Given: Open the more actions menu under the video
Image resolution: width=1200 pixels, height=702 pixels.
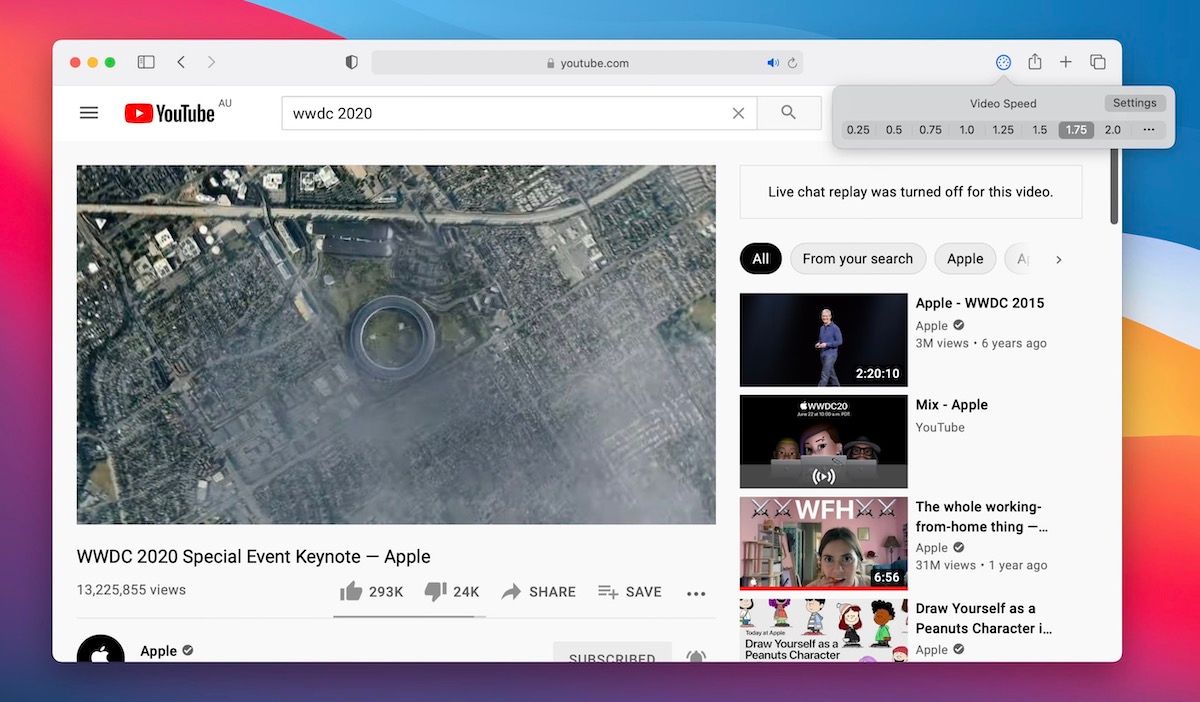Looking at the screenshot, I should 696,592.
